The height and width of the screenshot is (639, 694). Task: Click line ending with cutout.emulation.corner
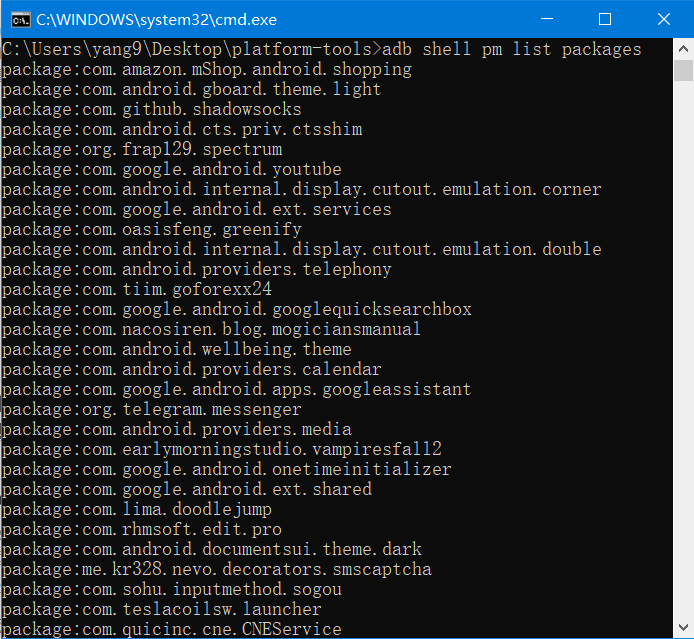click(301, 189)
